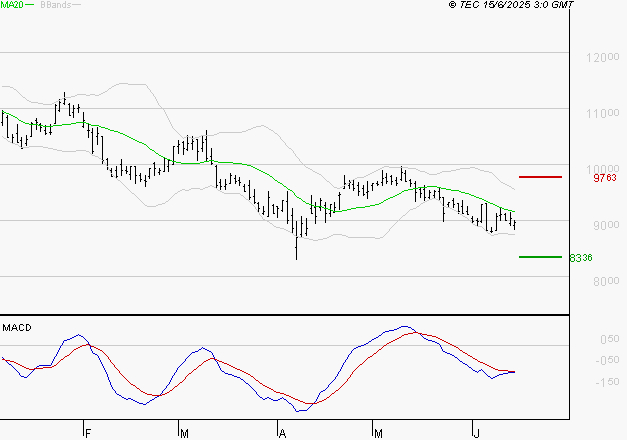Select the M marker between A and J
The height and width of the screenshot is (440, 627).
378,433
